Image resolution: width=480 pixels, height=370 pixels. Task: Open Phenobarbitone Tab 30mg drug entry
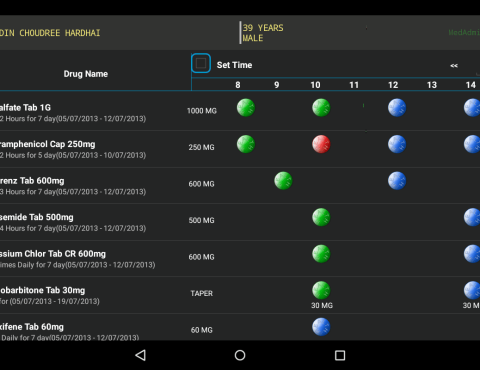coord(50,295)
